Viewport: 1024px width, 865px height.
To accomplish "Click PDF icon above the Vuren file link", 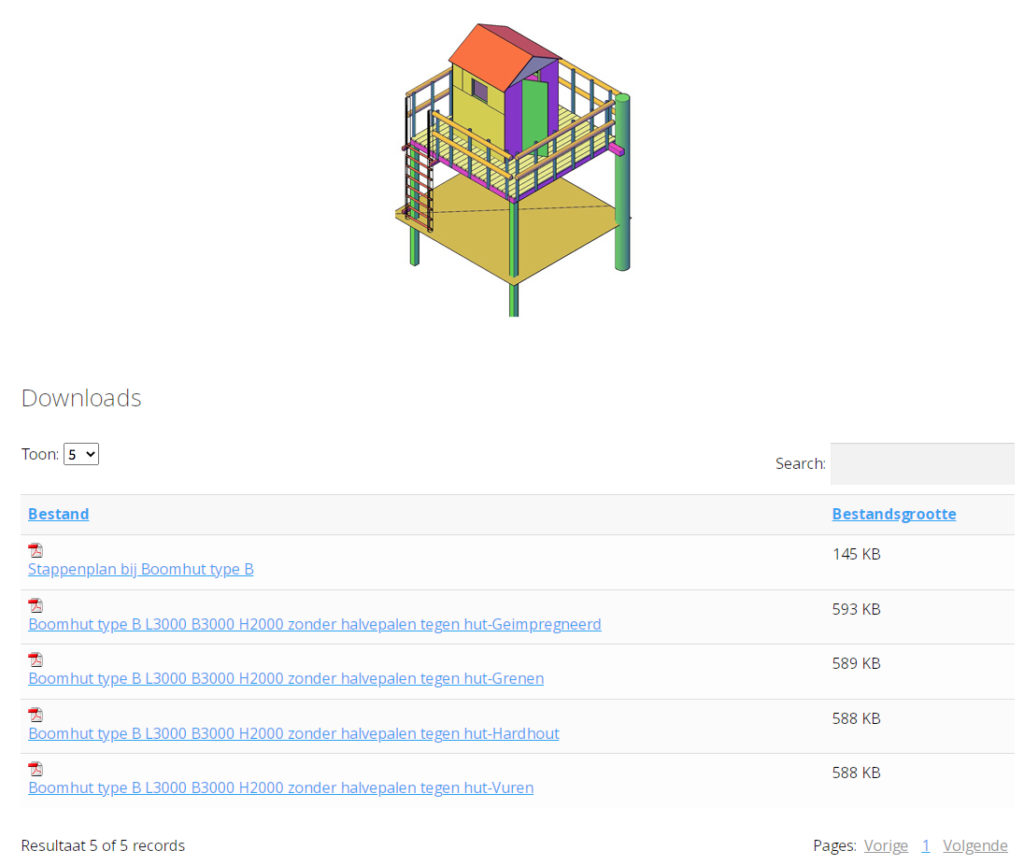I will pyautogui.click(x=35, y=769).
